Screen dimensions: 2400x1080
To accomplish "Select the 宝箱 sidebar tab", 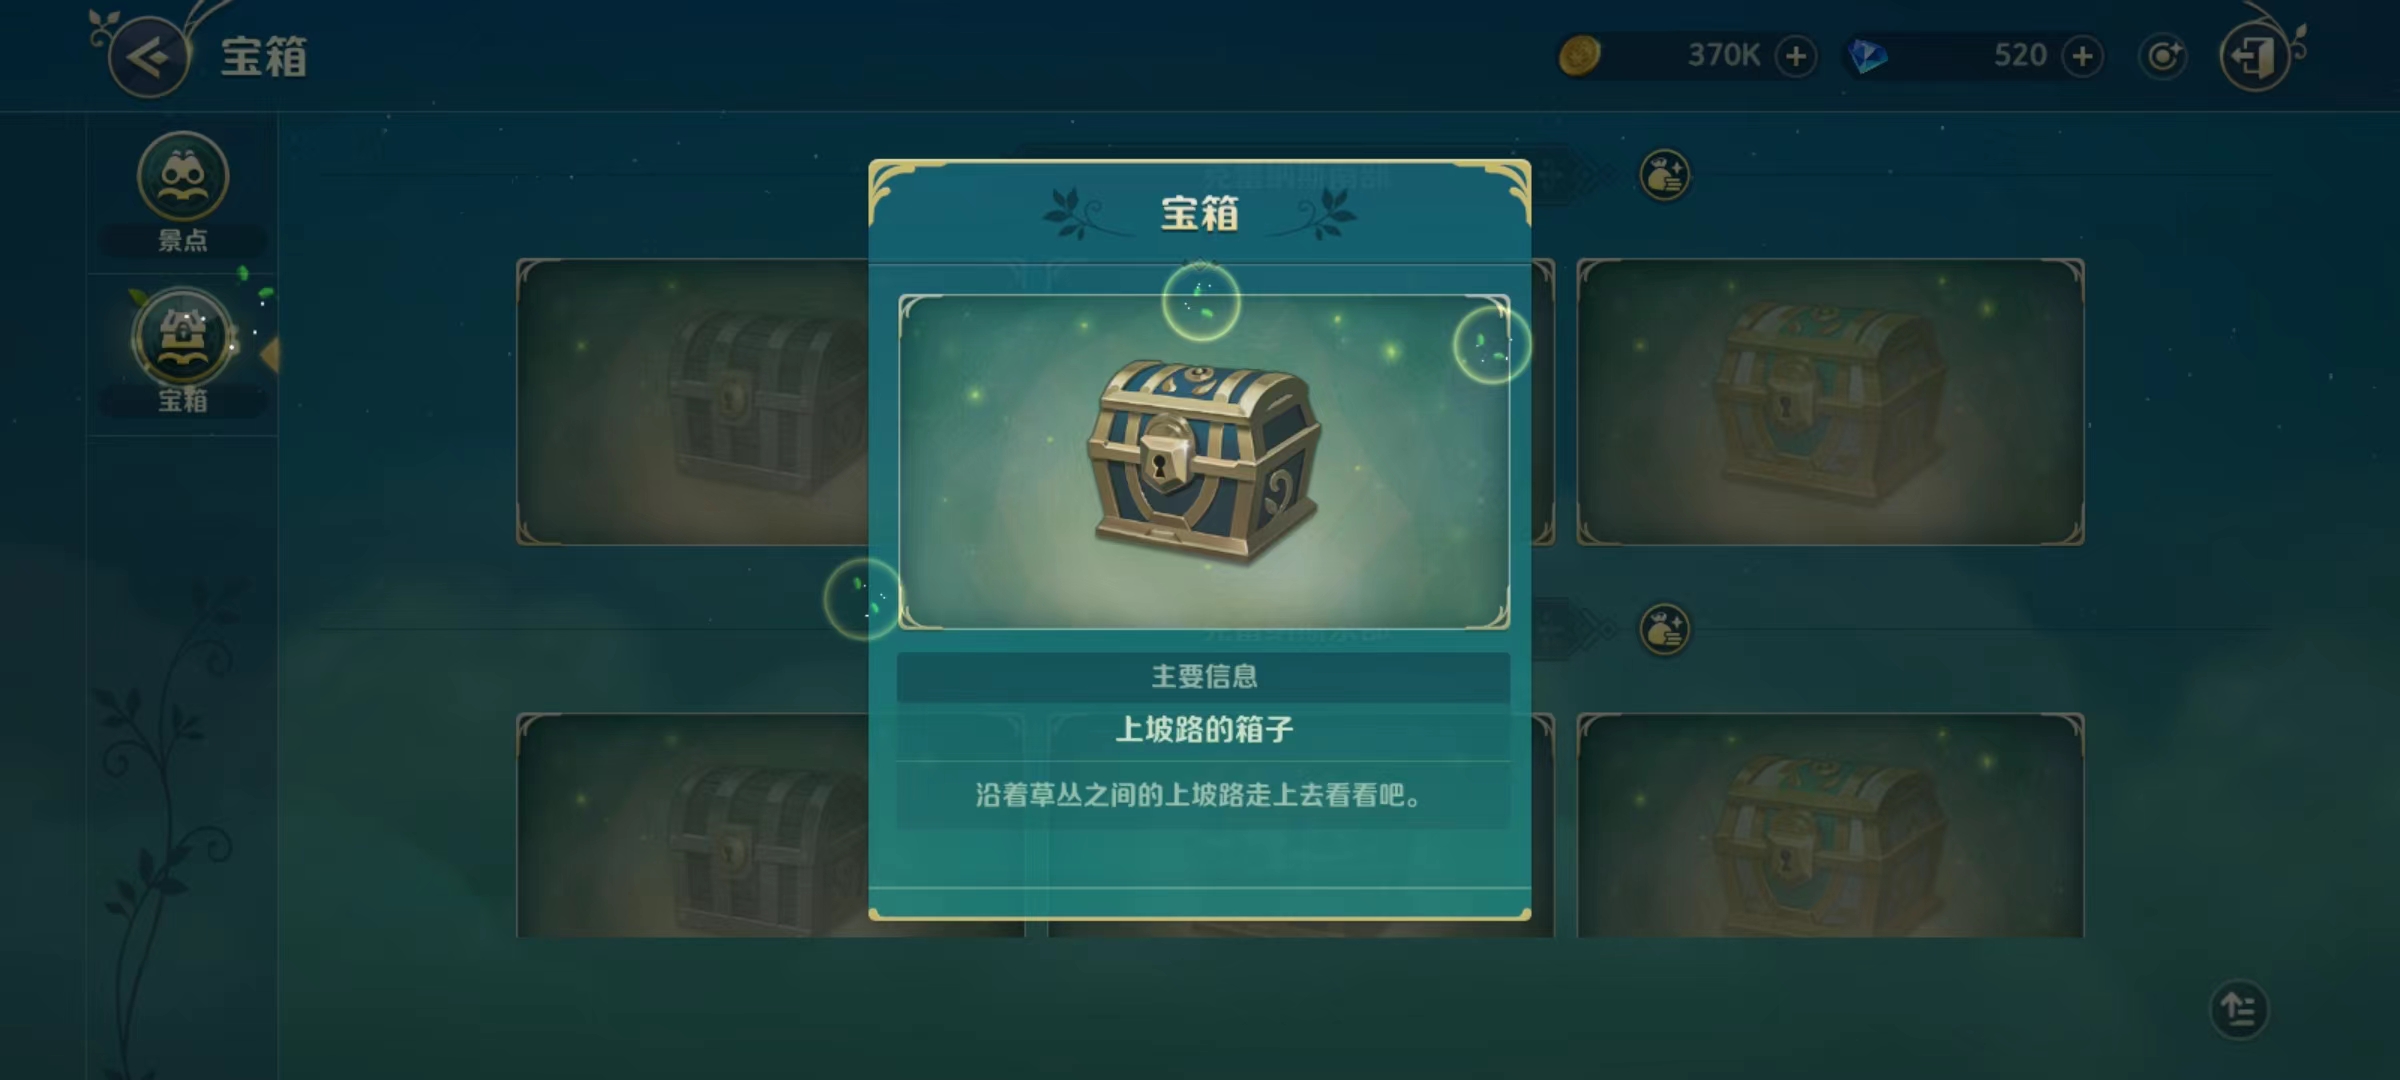I will 183,352.
